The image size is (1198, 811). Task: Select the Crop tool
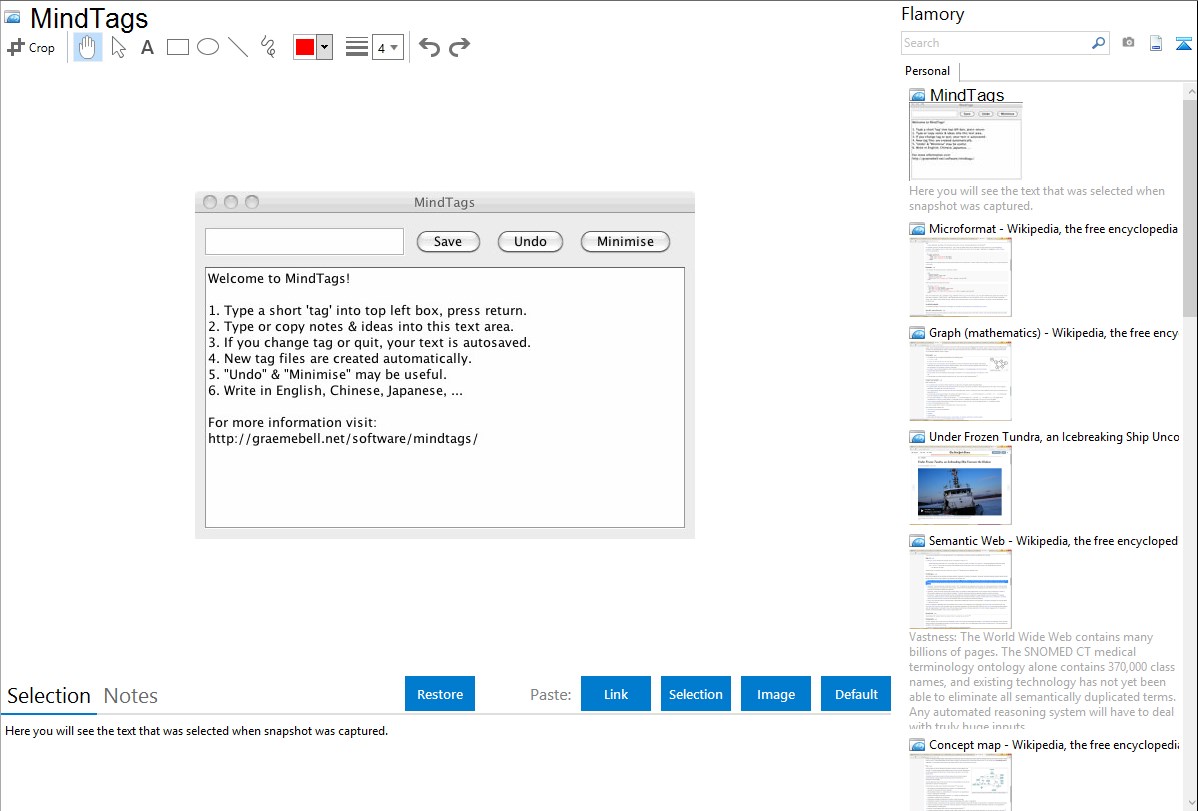[x=31, y=47]
